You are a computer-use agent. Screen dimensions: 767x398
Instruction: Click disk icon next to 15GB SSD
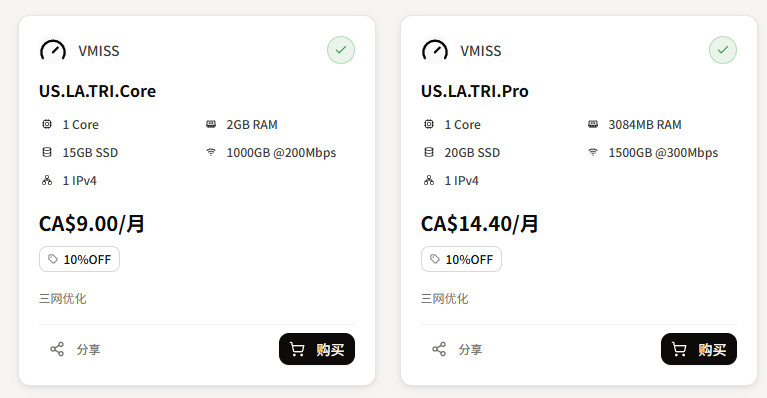click(x=47, y=152)
